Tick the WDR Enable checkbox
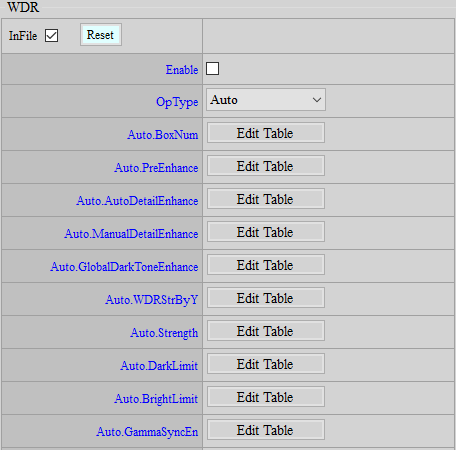456x450 pixels. point(212,69)
